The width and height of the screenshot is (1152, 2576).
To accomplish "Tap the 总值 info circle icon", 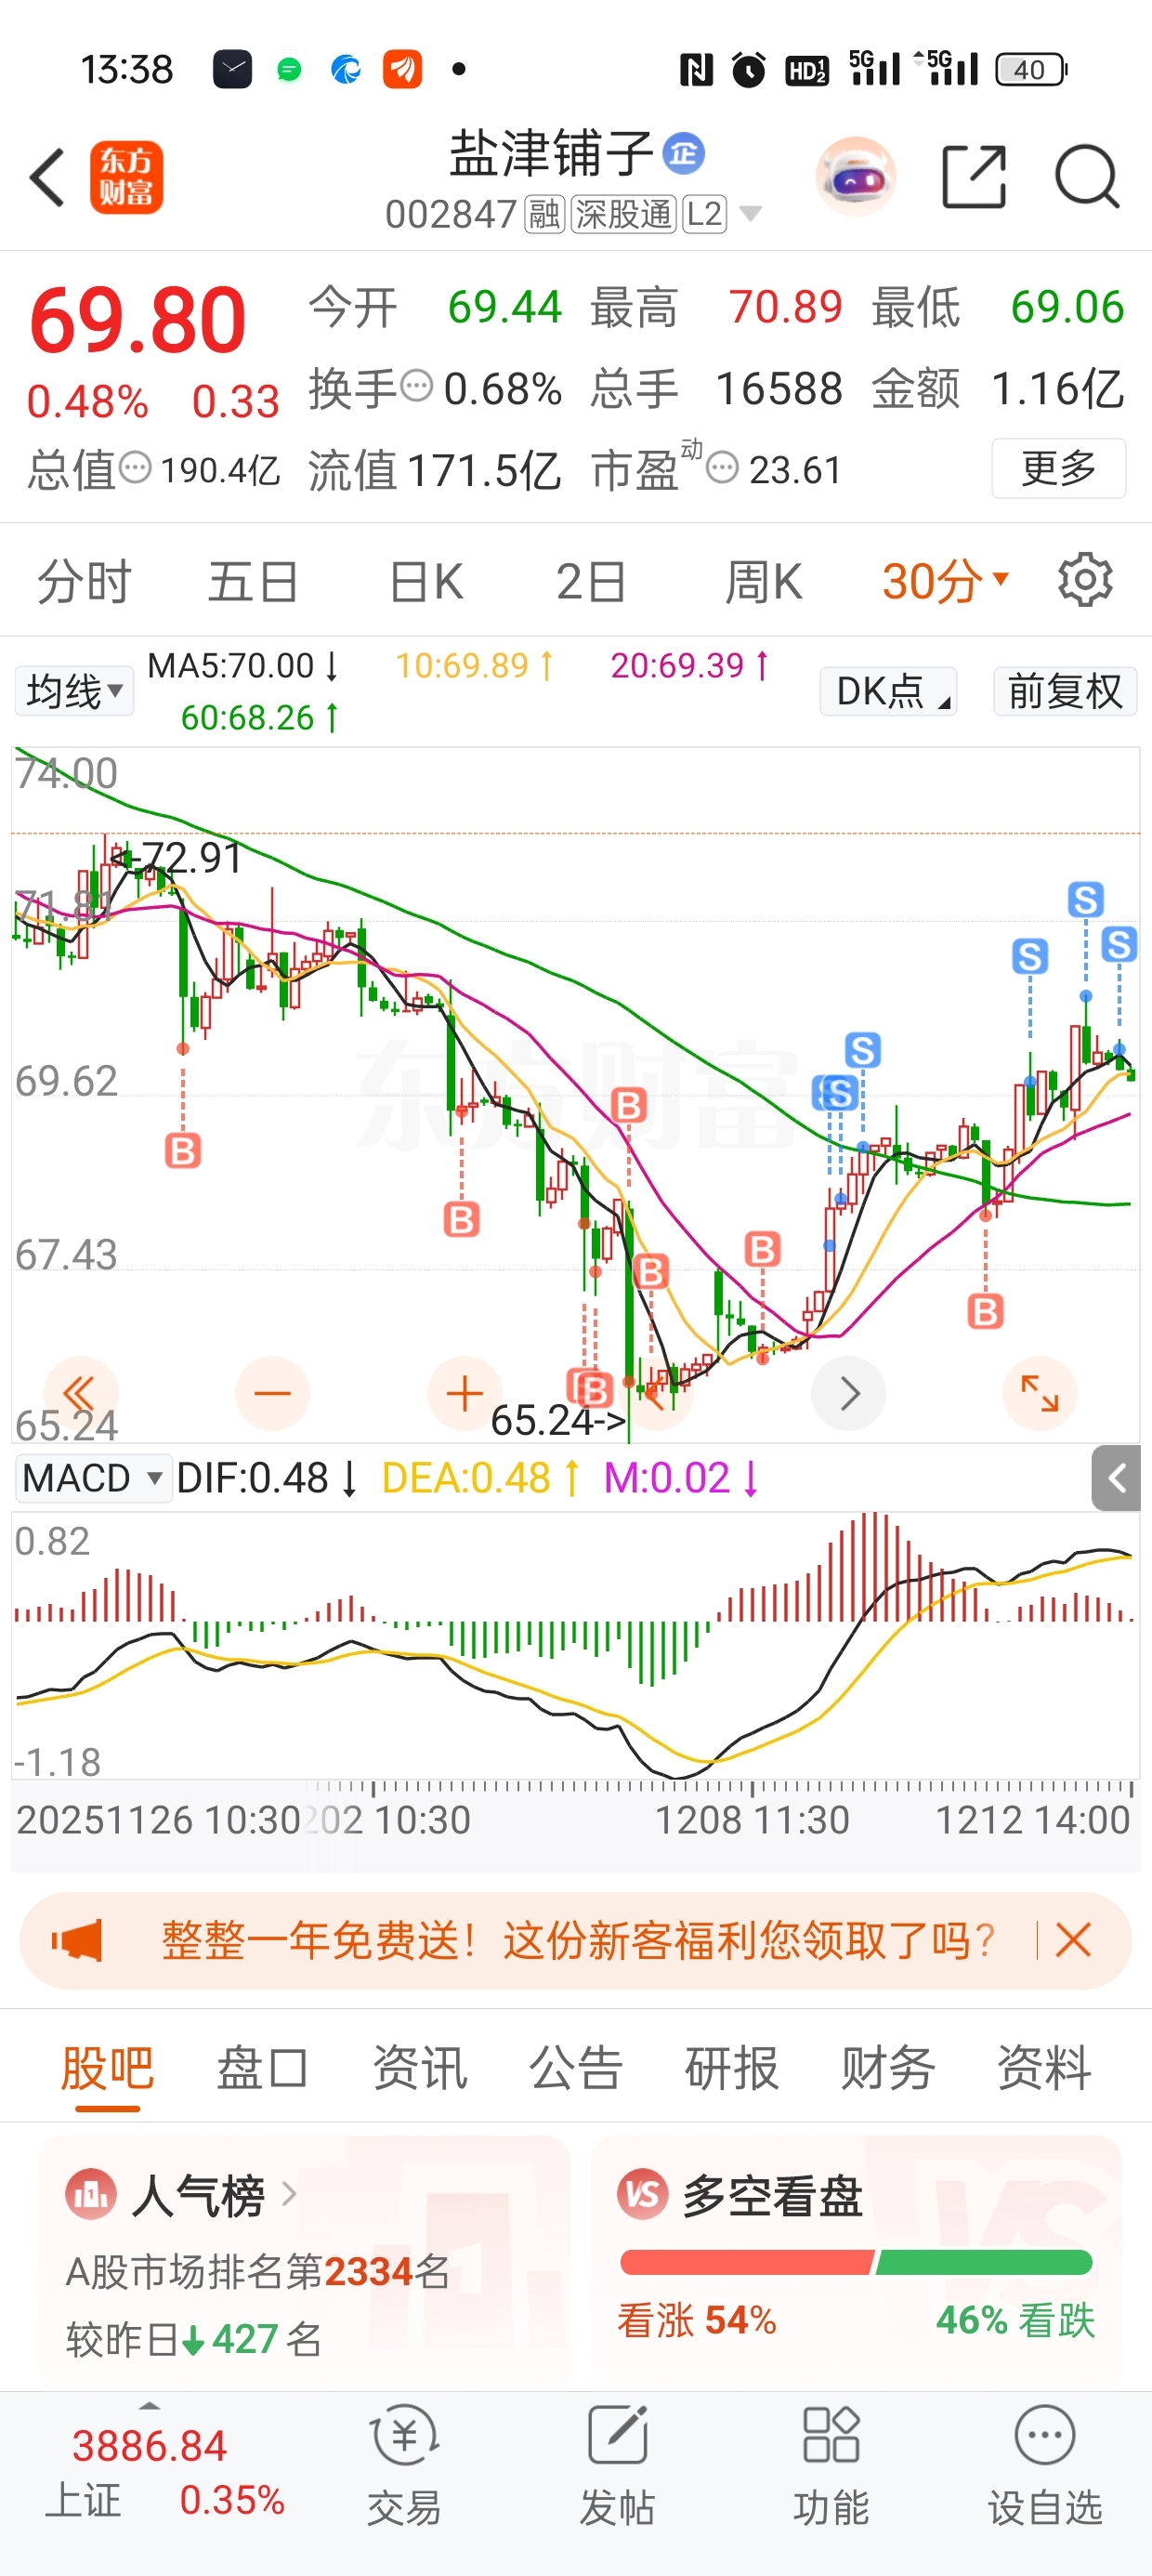I will coord(135,467).
